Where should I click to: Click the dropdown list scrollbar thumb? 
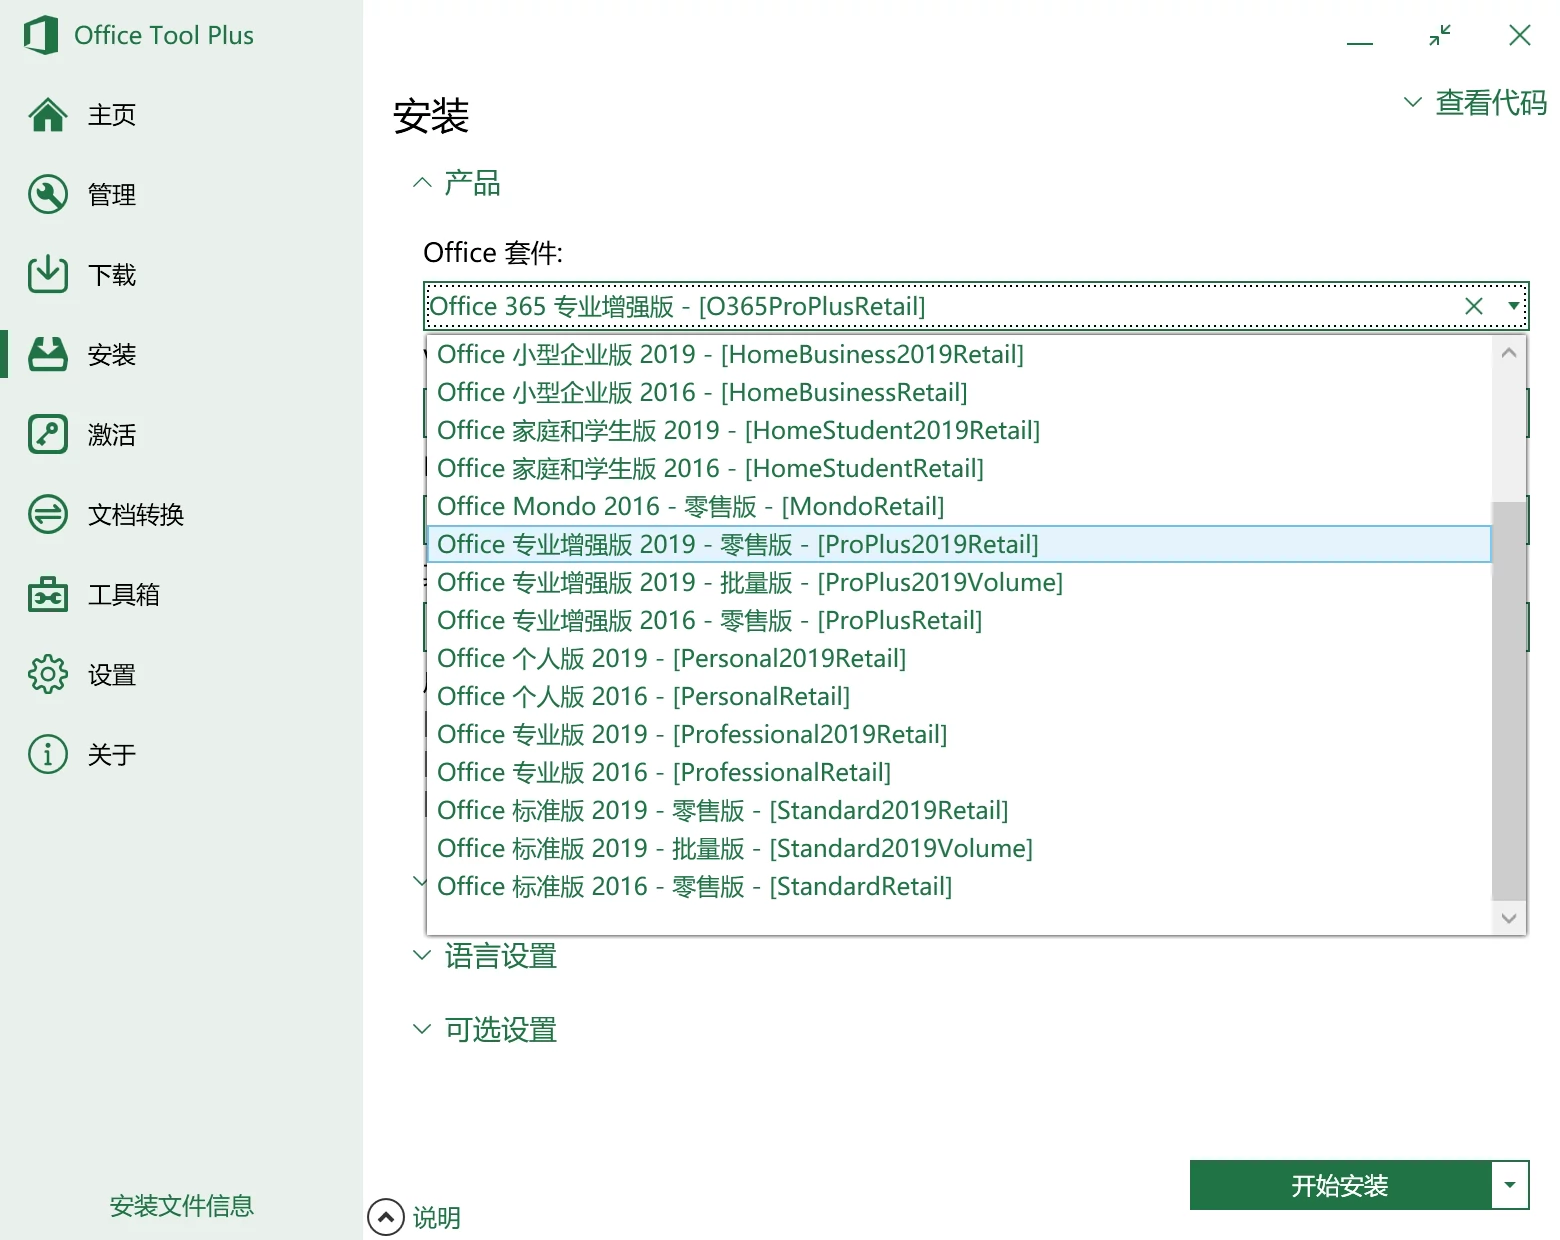click(x=1509, y=700)
